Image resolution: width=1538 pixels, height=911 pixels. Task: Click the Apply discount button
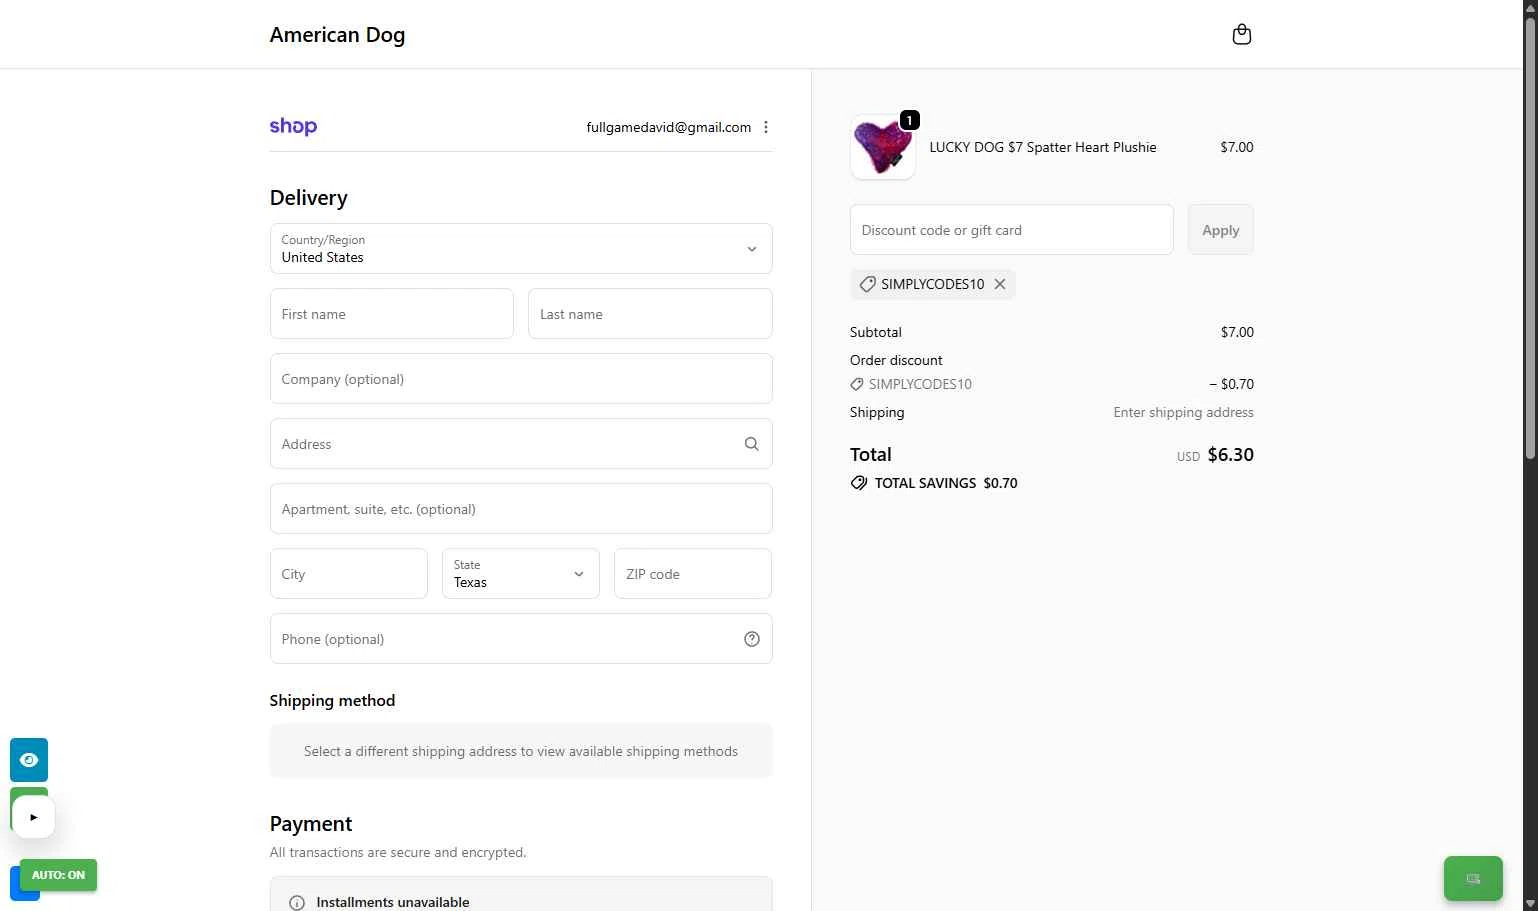coord(1220,230)
